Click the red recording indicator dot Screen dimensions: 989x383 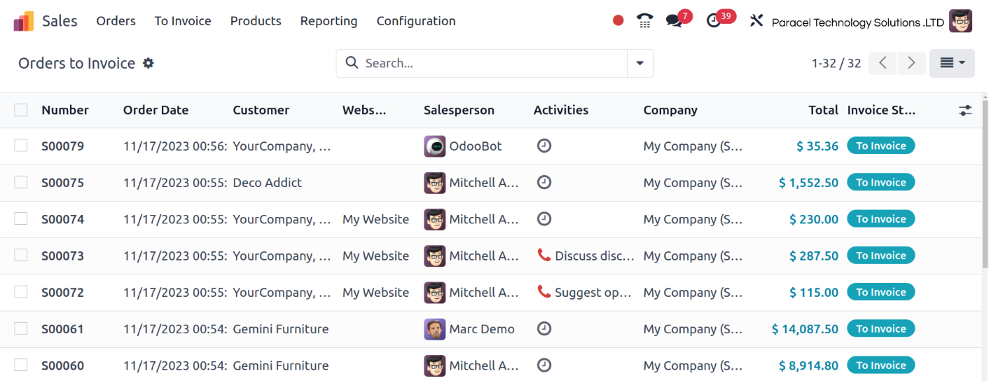[618, 21]
